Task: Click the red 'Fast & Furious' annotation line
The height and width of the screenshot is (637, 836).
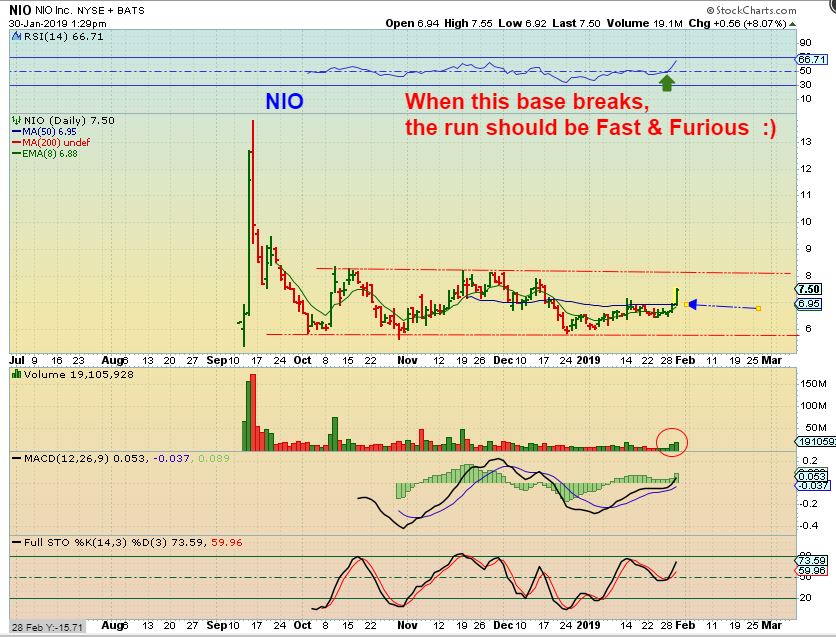Action: 590,128
